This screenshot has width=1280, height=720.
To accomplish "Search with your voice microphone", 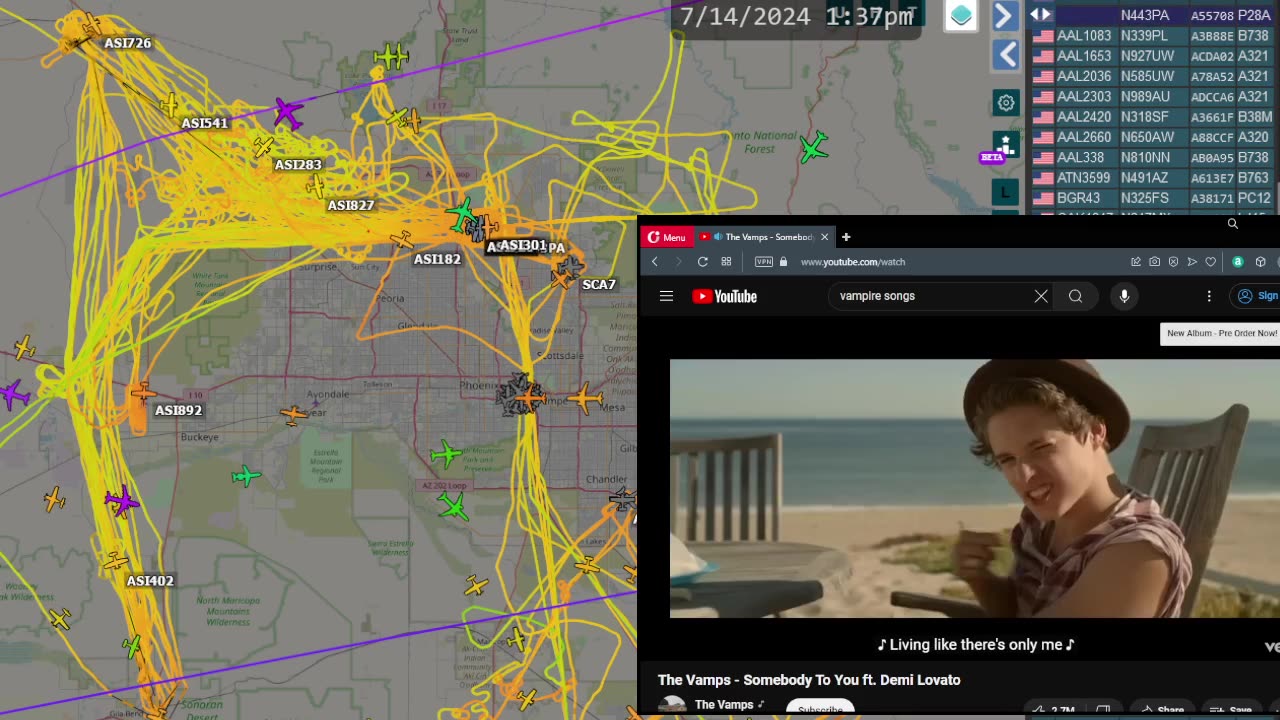I will pos(1124,296).
